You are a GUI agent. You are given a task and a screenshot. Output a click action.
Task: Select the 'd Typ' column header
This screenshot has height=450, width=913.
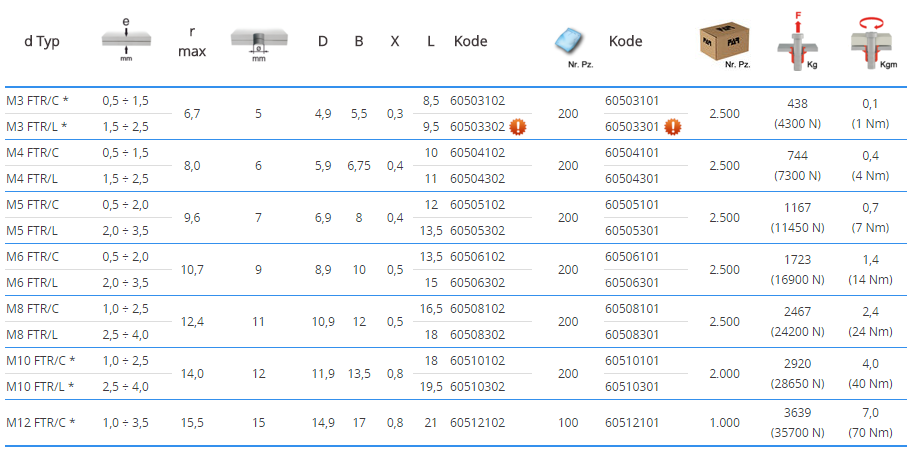44,41
